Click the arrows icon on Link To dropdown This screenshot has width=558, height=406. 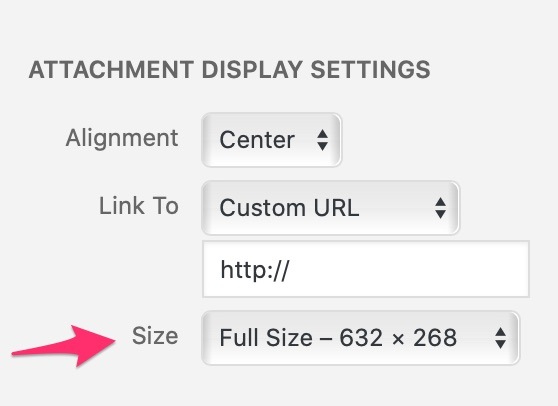pyautogui.click(x=441, y=208)
